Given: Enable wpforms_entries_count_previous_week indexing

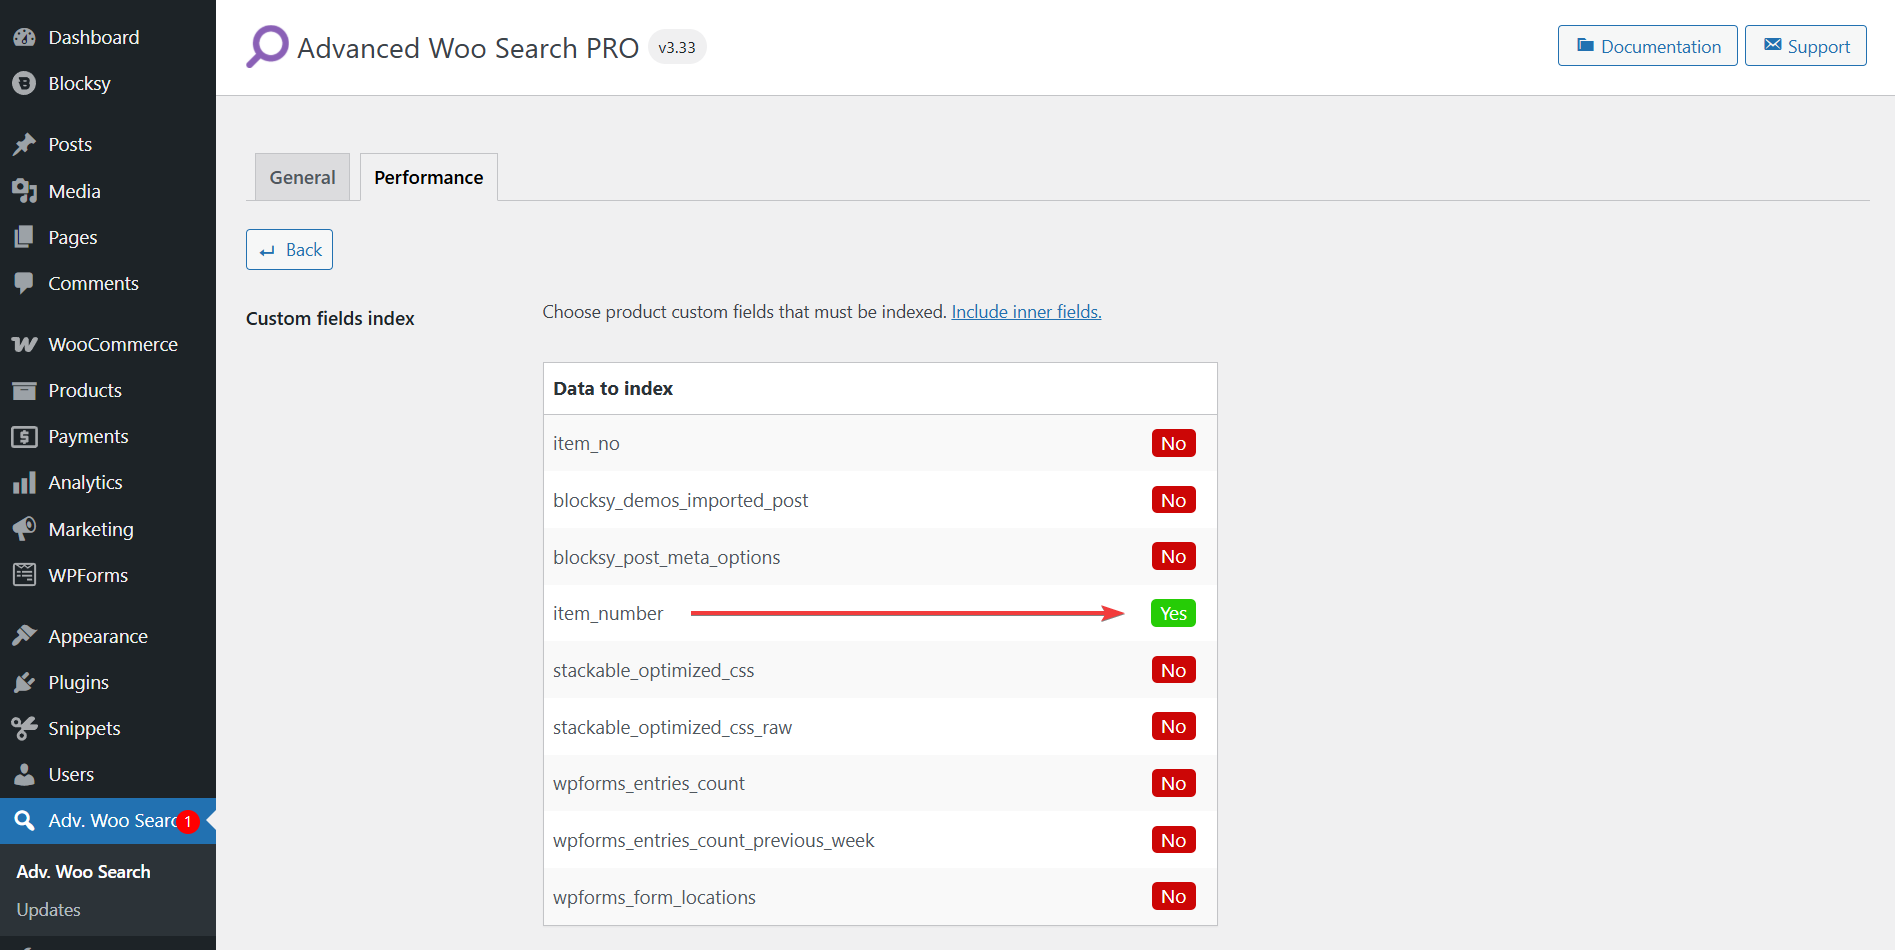Looking at the screenshot, I should 1173,840.
